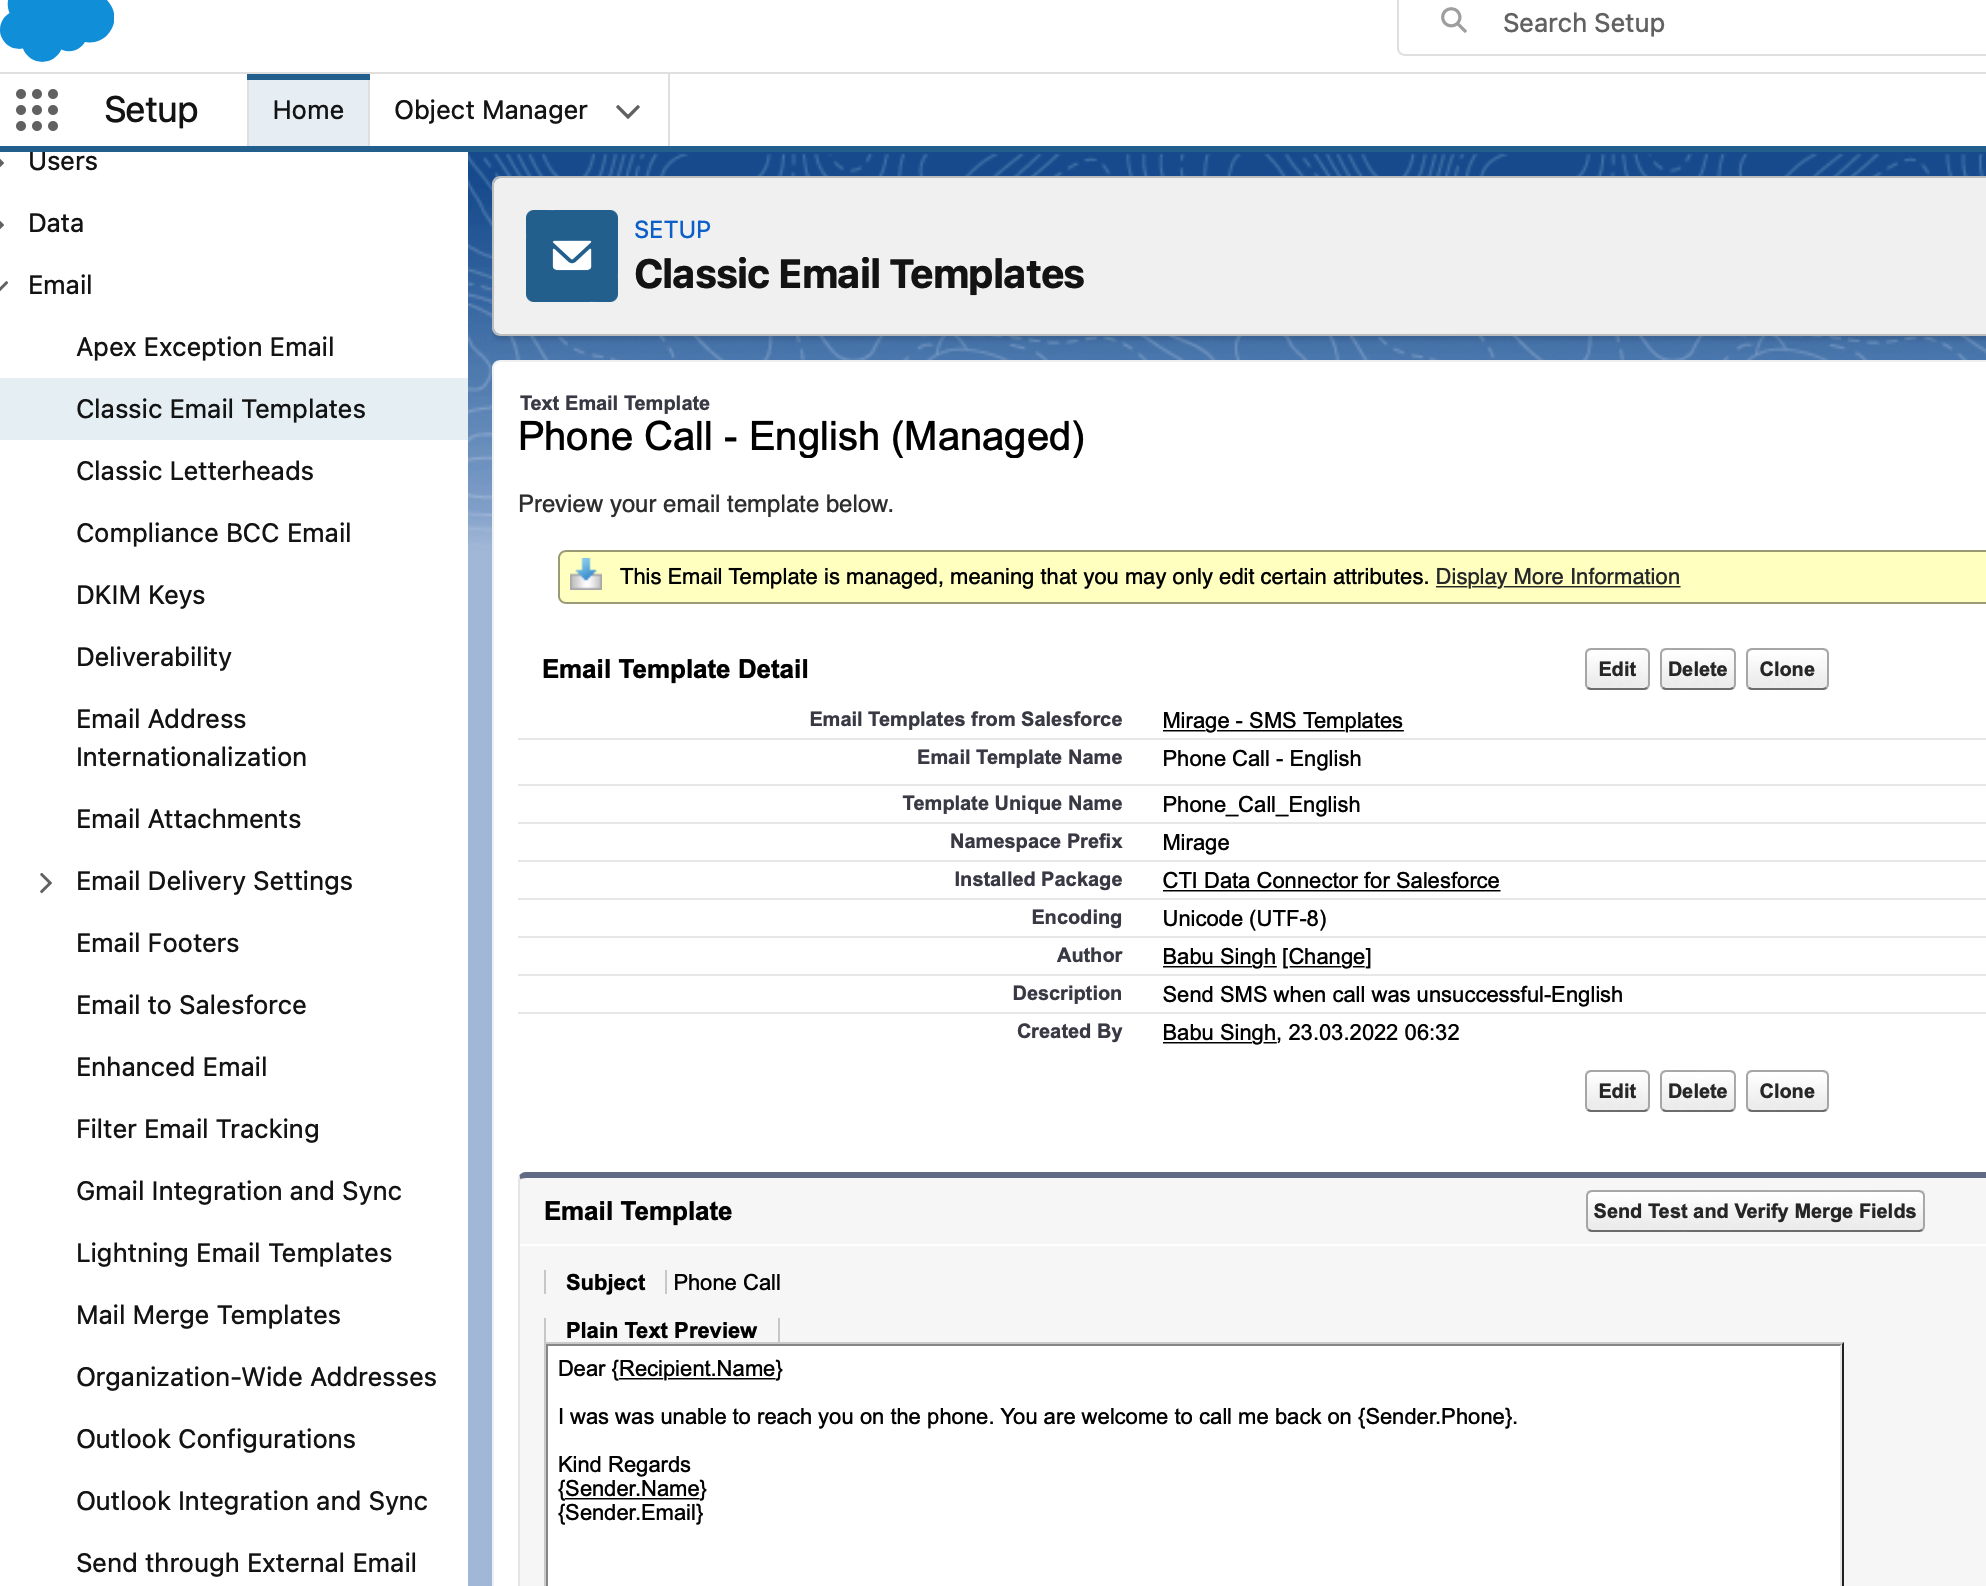This screenshot has width=1986, height=1586.
Task: Open Email Attachments in sidebar
Action: tap(189, 819)
